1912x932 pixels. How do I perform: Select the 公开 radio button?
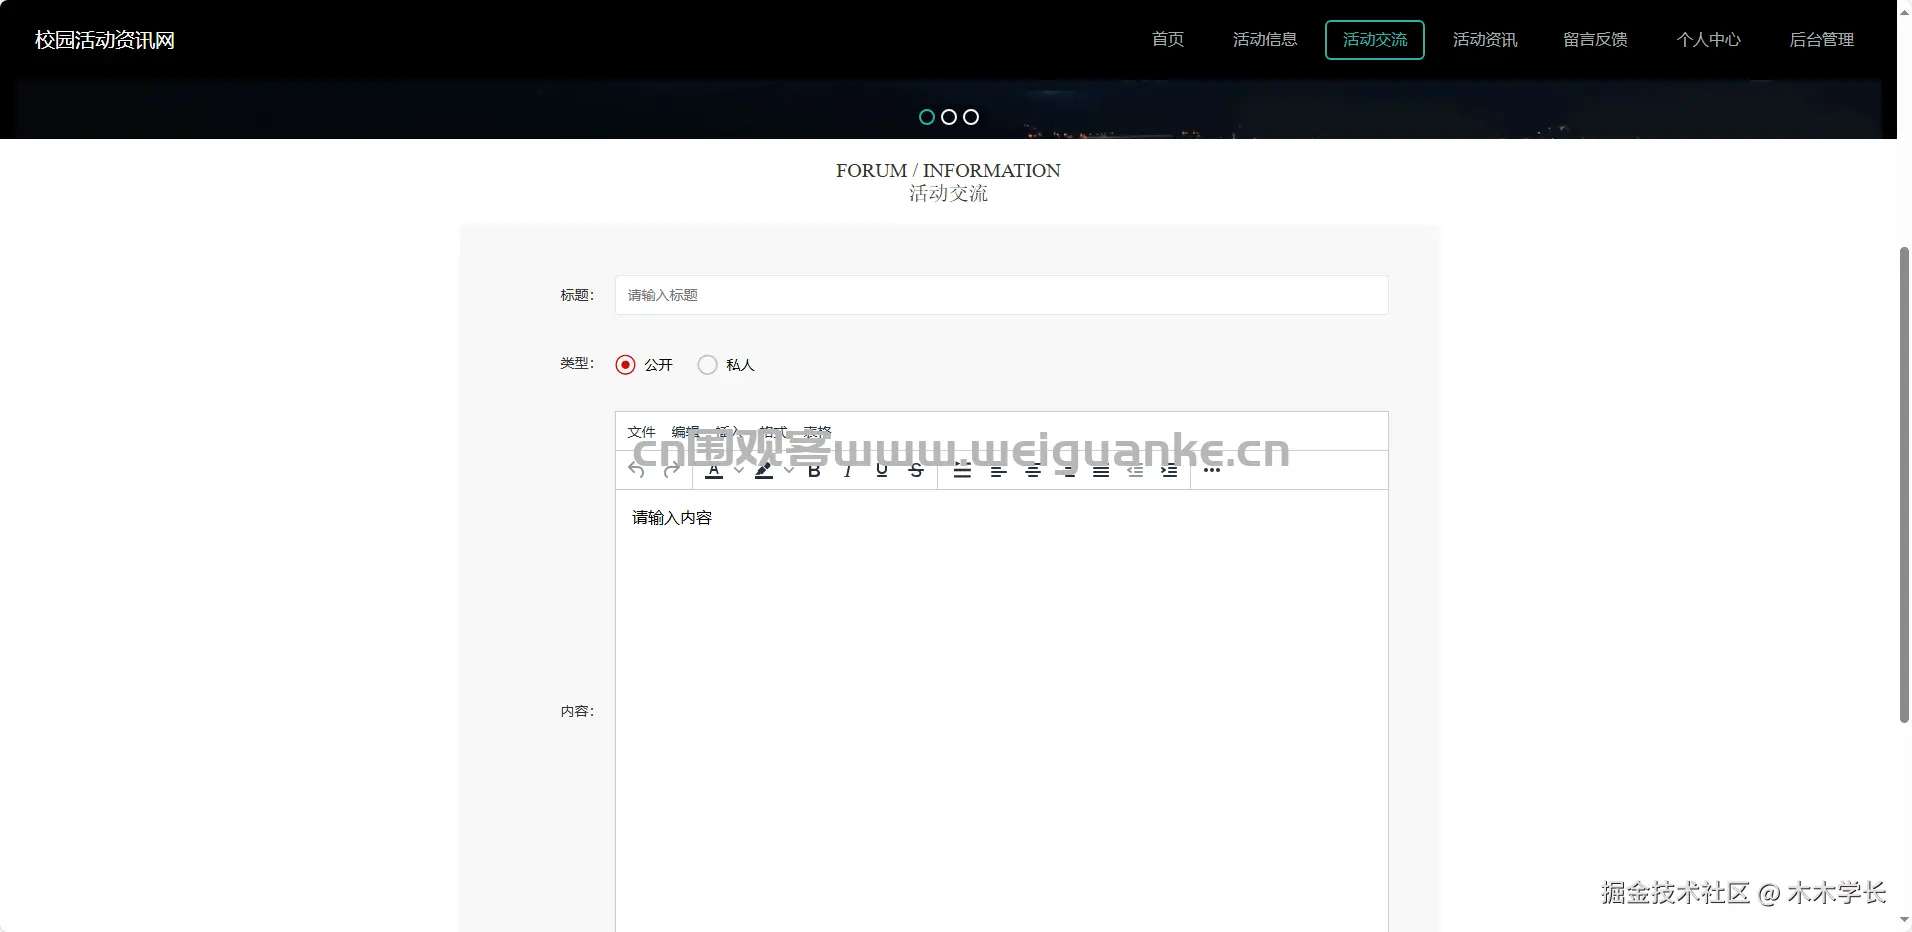(x=625, y=364)
